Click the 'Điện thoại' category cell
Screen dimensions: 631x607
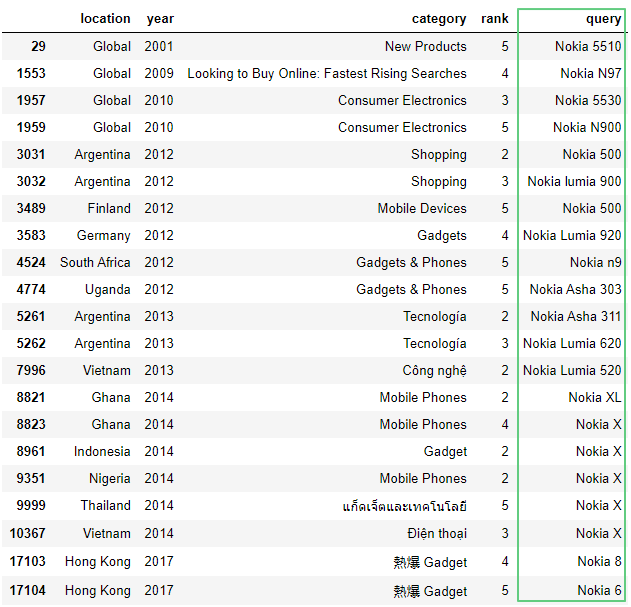coord(437,533)
